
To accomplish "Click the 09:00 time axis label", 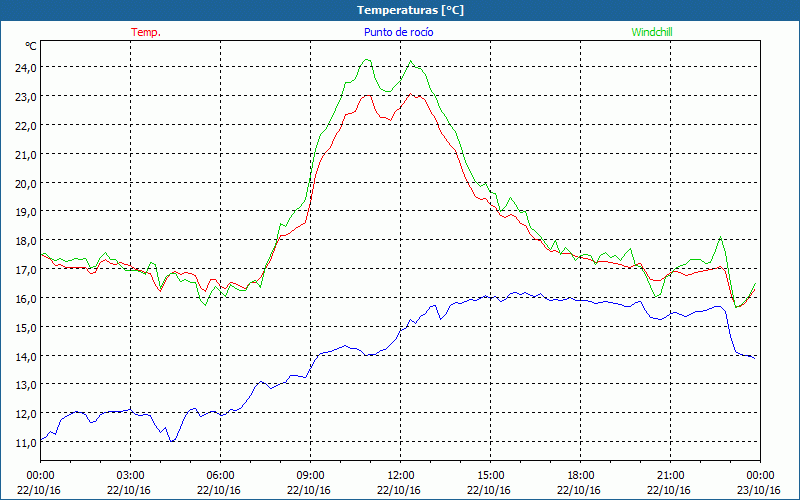I will [x=310, y=476].
